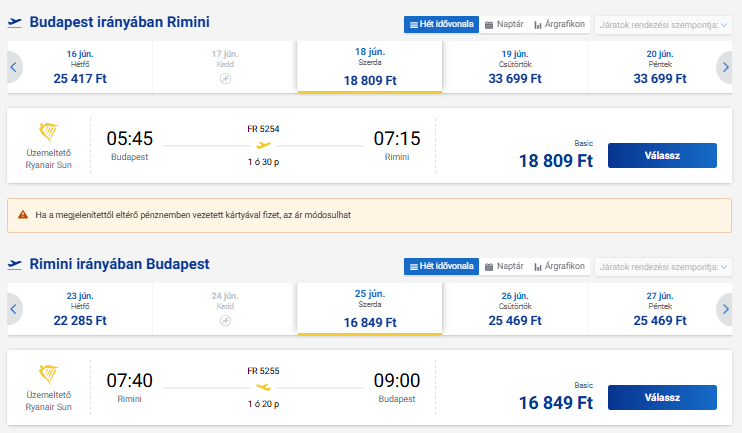Select 16 jún. outbound date for 25 417 Ft
Image resolution: width=742 pixels, height=433 pixels.
[x=80, y=67]
